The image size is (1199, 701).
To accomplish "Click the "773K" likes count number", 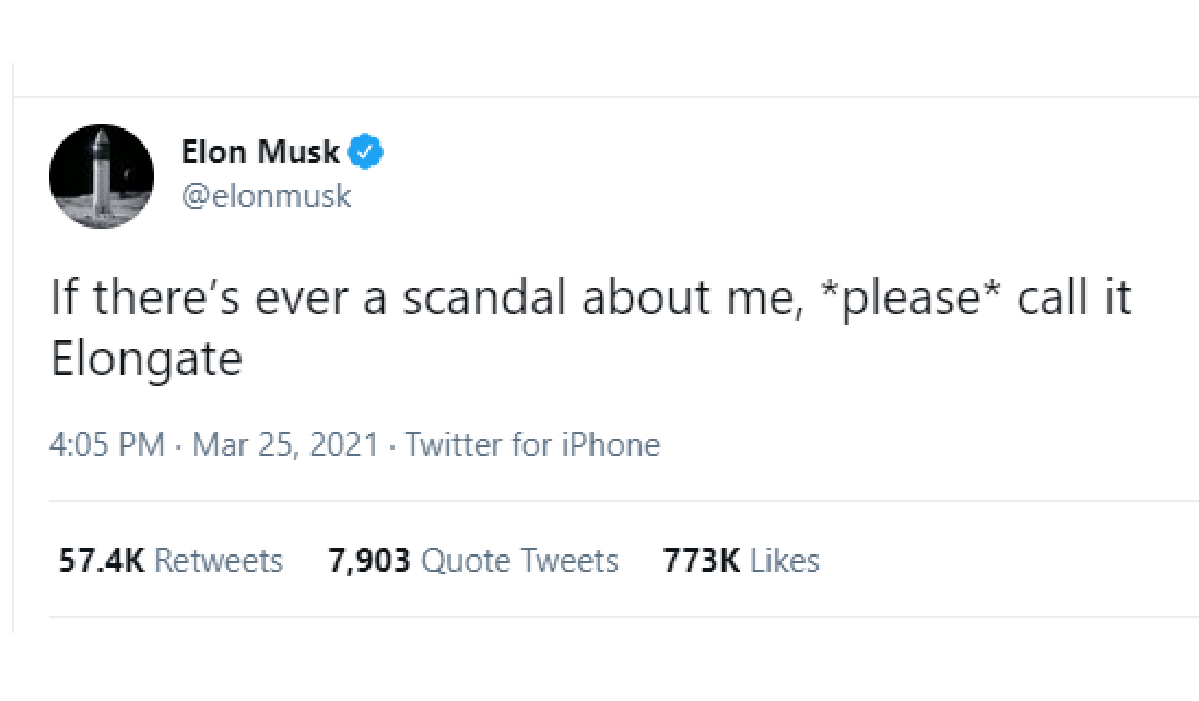I will coord(701,561).
